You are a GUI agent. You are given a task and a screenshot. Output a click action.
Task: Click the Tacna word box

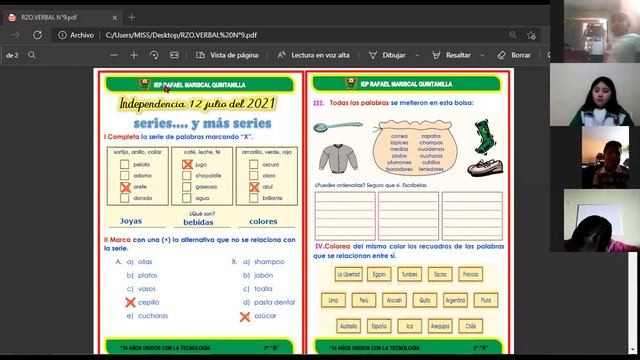click(x=440, y=274)
